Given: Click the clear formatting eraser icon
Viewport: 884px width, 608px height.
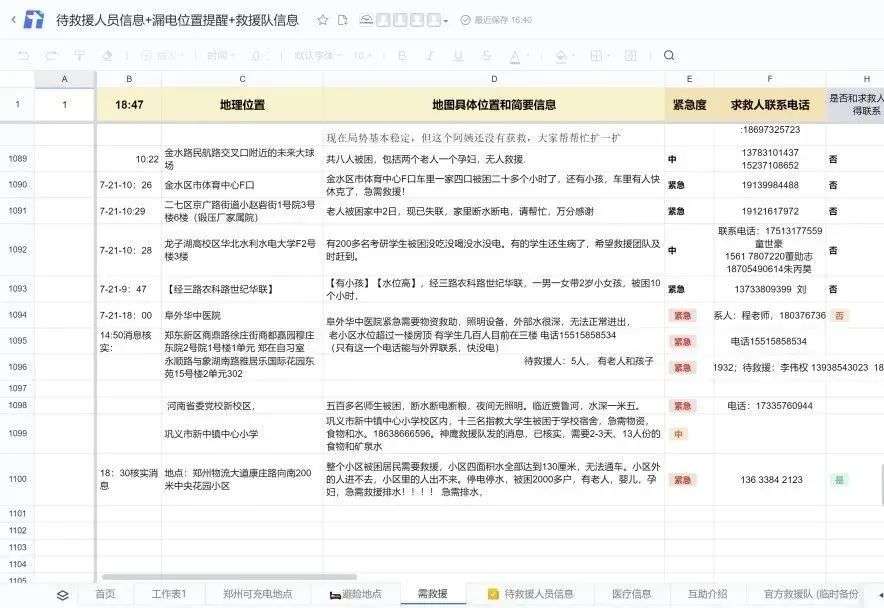Looking at the screenshot, I should click(107, 55).
